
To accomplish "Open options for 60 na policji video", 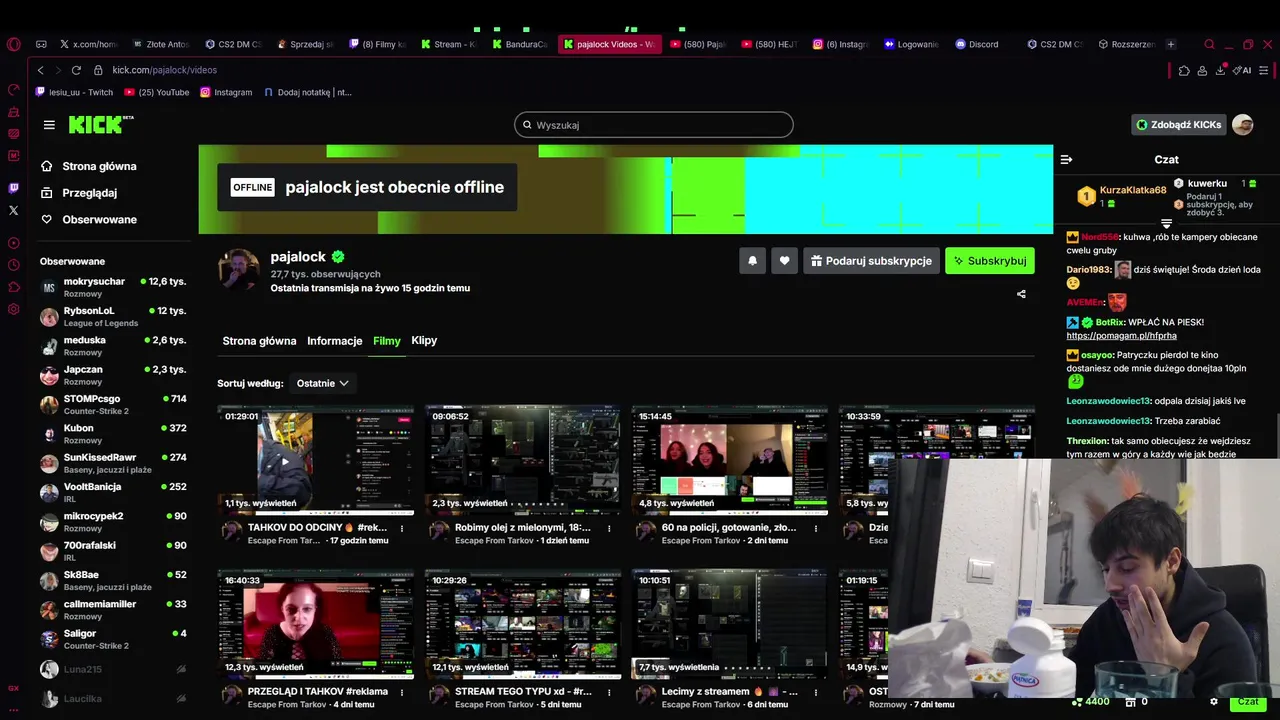I will [816, 528].
